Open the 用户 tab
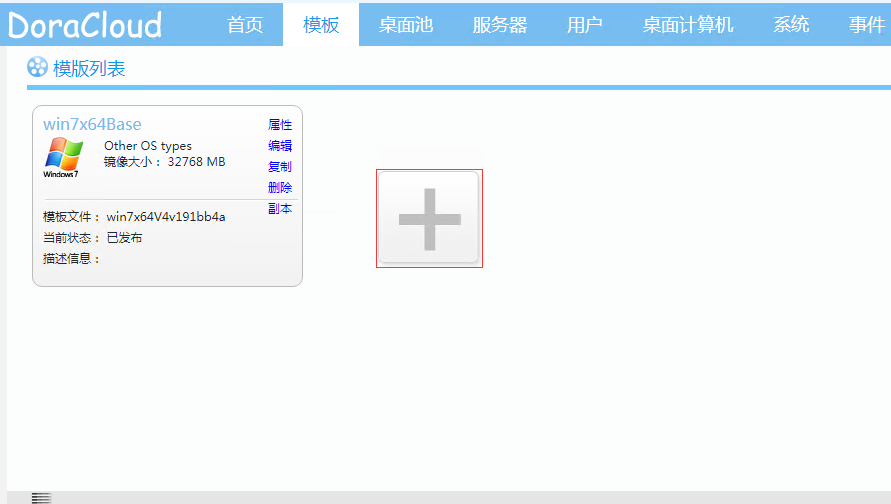Image resolution: width=891 pixels, height=504 pixels. pos(584,25)
